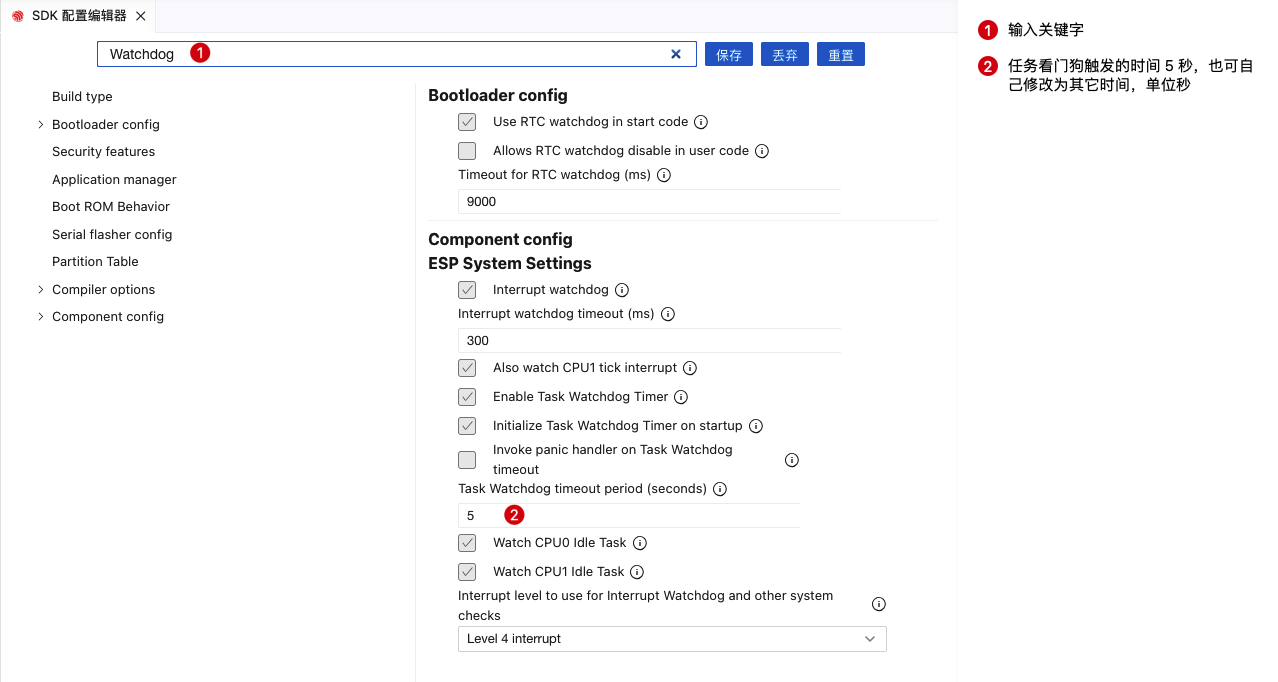Close the SDK 配置编辑器 tab

(140, 16)
